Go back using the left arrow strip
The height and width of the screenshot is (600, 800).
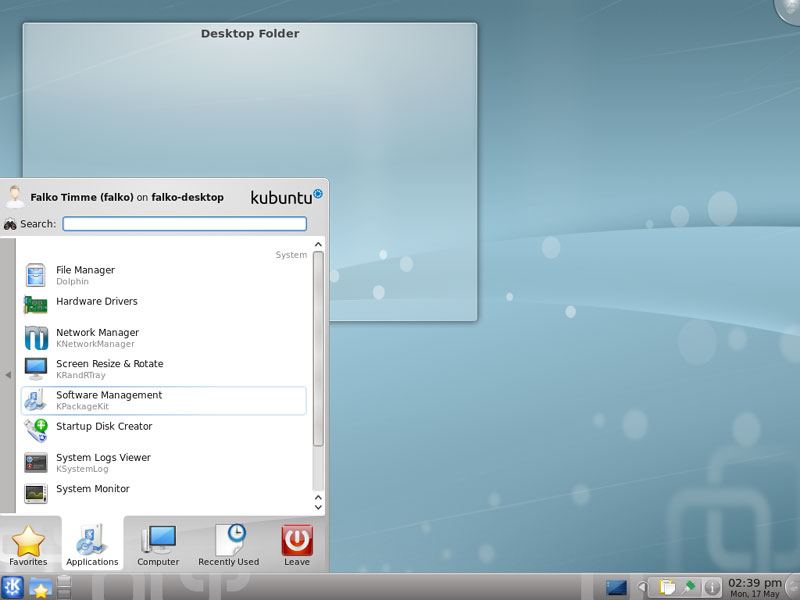[x=8, y=376]
